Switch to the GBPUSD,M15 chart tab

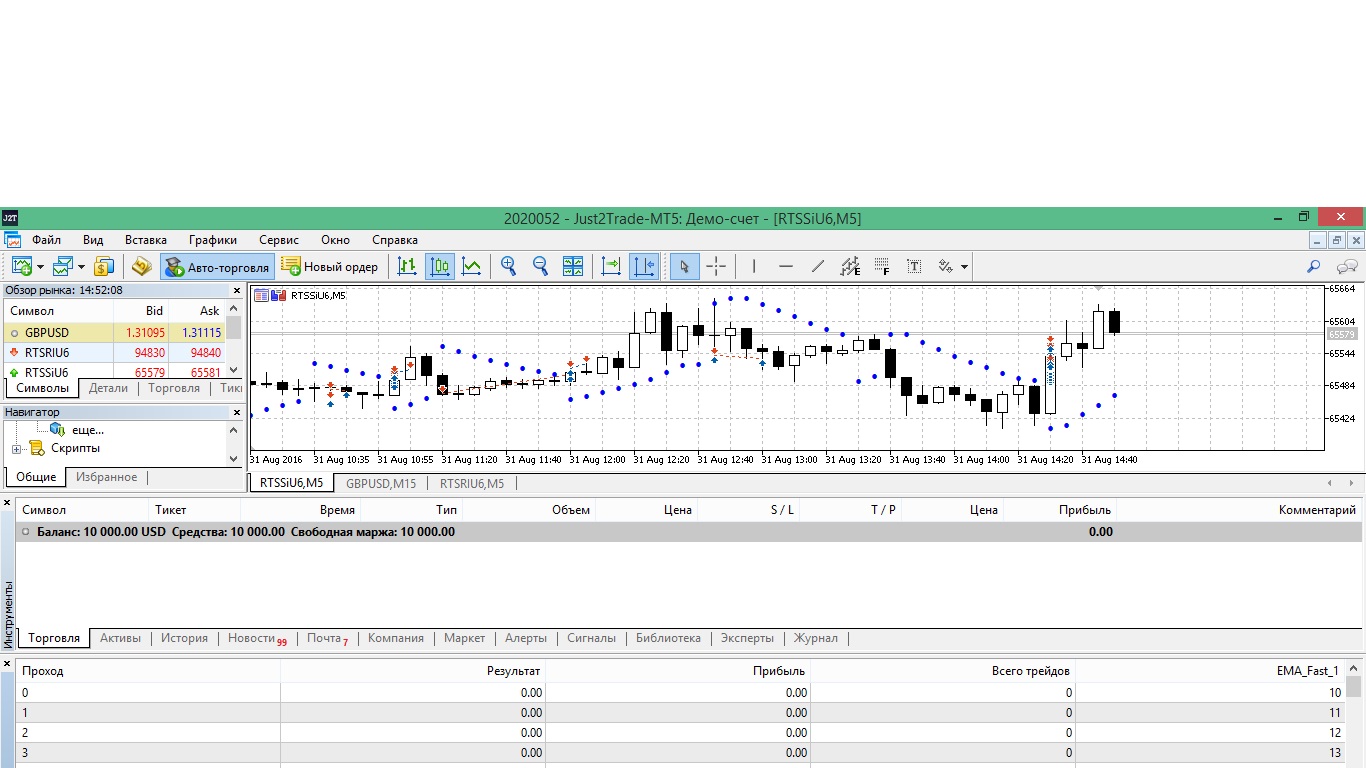click(x=381, y=483)
